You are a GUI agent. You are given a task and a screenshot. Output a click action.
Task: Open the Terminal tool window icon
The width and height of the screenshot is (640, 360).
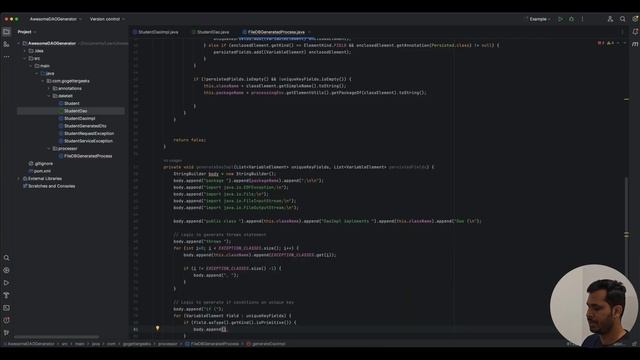pos(7,308)
